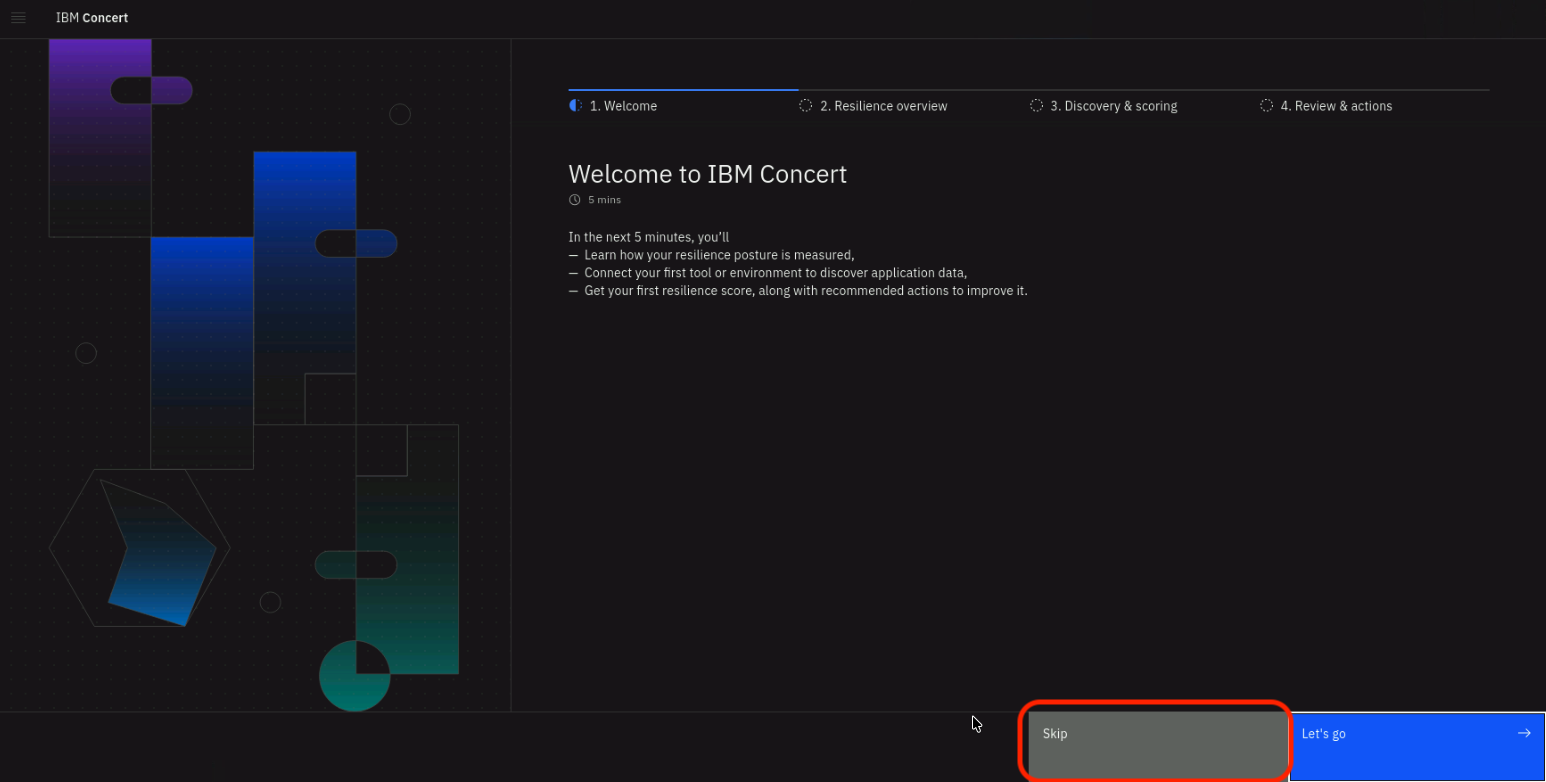Open the hamburger navigation menu
This screenshot has width=1546, height=782.
pos(18,18)
